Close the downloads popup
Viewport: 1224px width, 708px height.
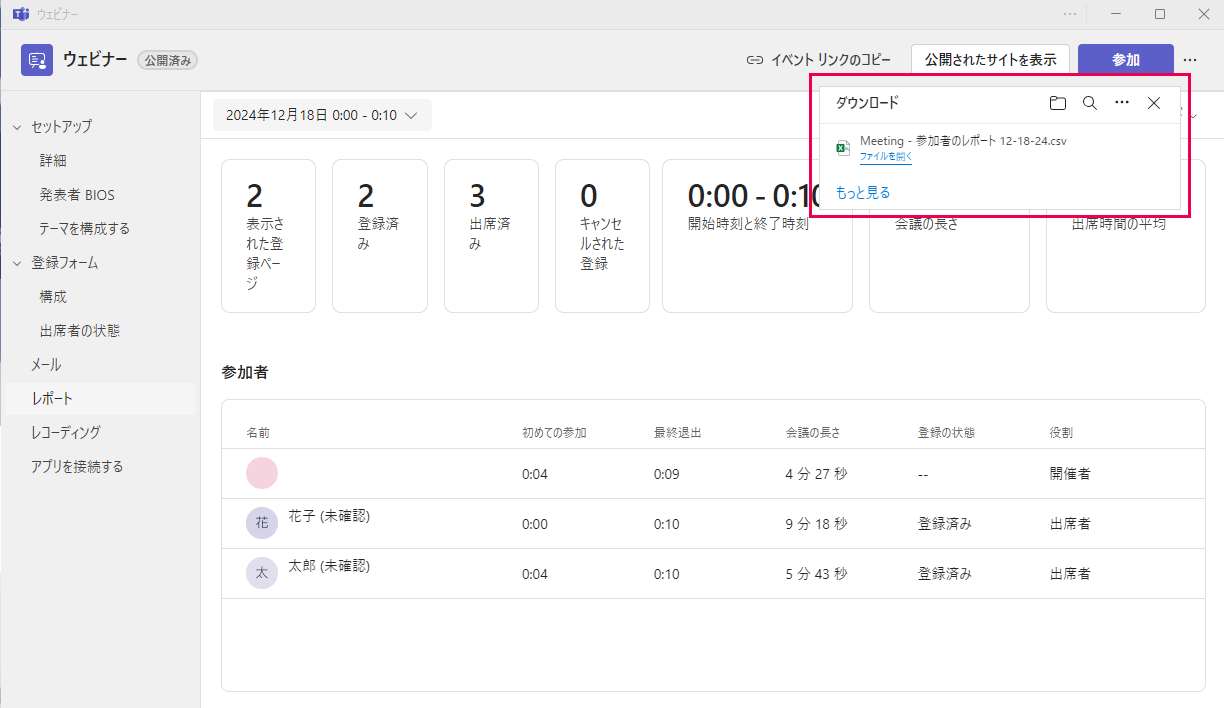[x=1154, y=103]
